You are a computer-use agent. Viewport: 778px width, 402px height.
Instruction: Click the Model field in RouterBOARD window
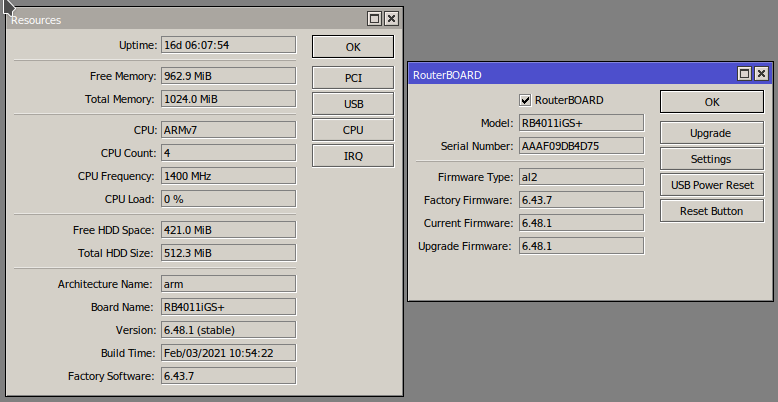tap(582, 123)
